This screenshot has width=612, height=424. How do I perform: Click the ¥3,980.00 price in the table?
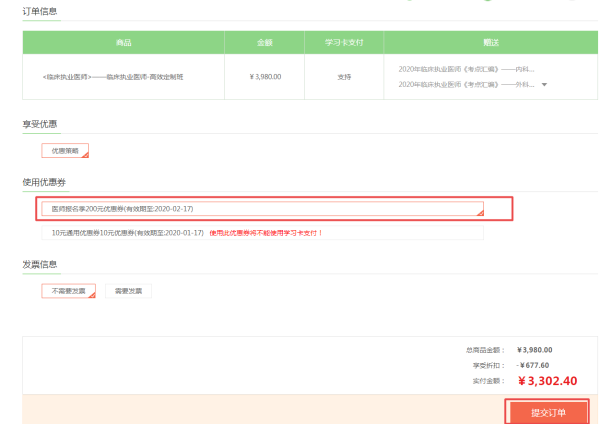tap(265, 76)
